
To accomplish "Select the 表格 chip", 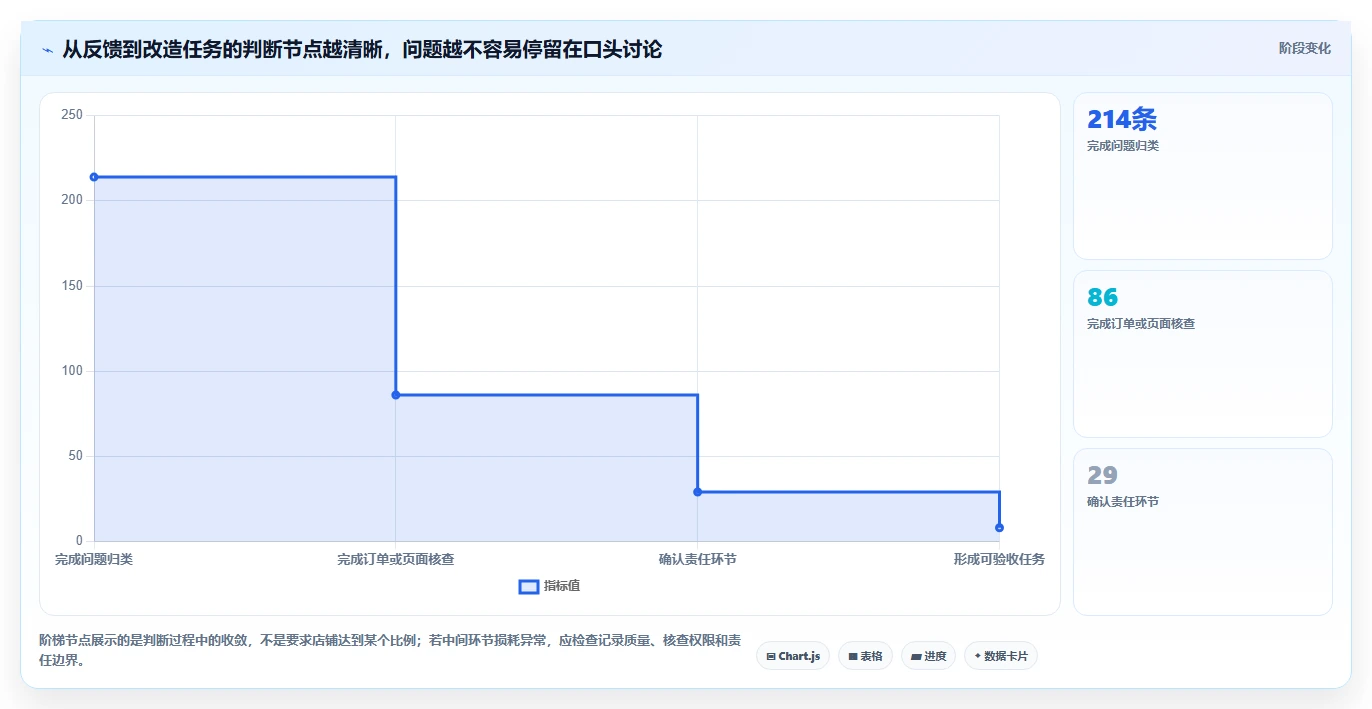I will point(865,656).
